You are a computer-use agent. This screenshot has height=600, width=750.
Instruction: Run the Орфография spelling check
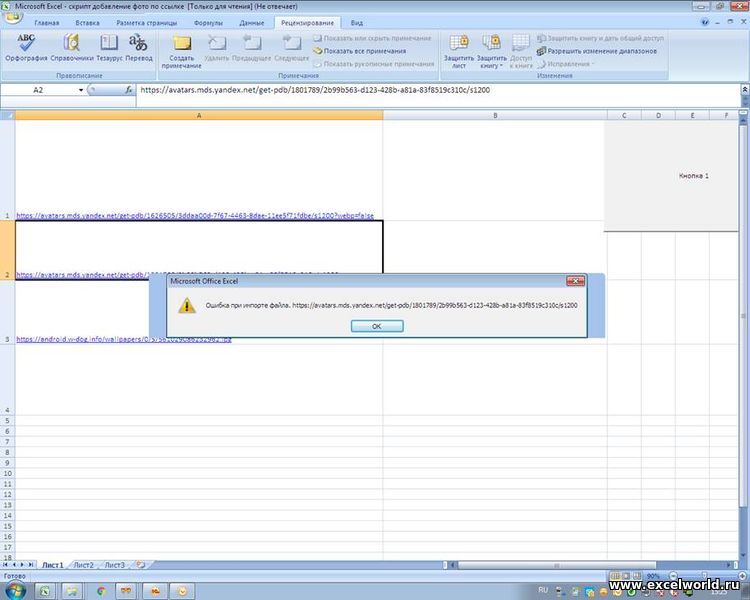[26, 48]
